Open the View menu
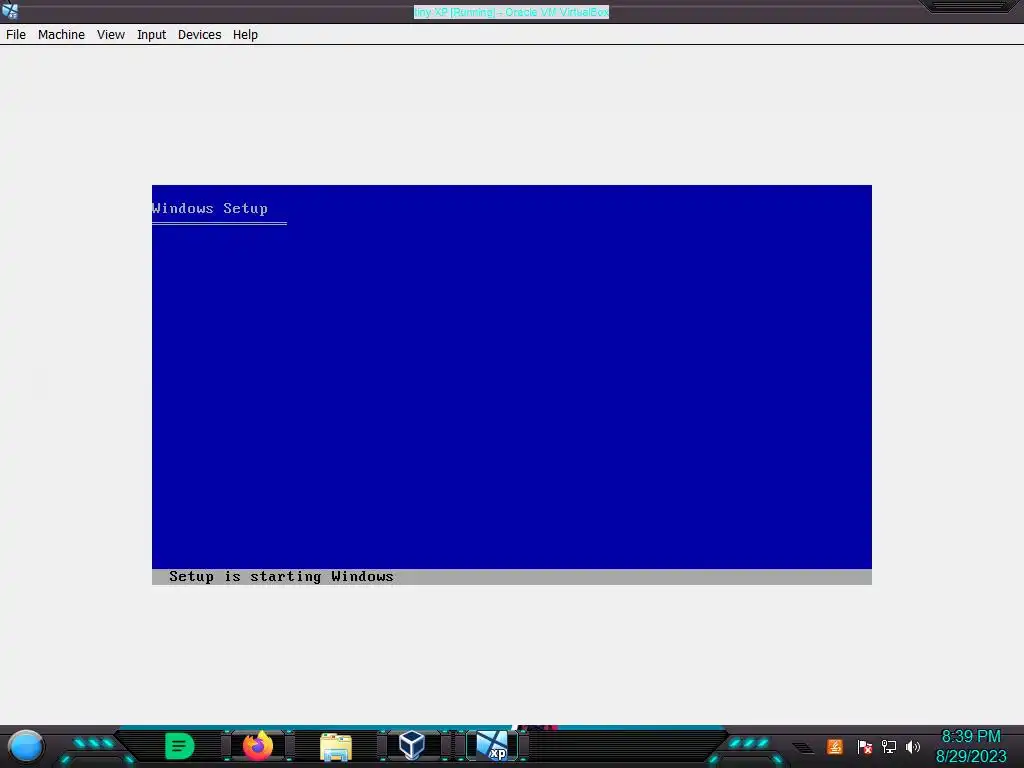The height and width of the screenshot is (768, 1024). point(111,35)
